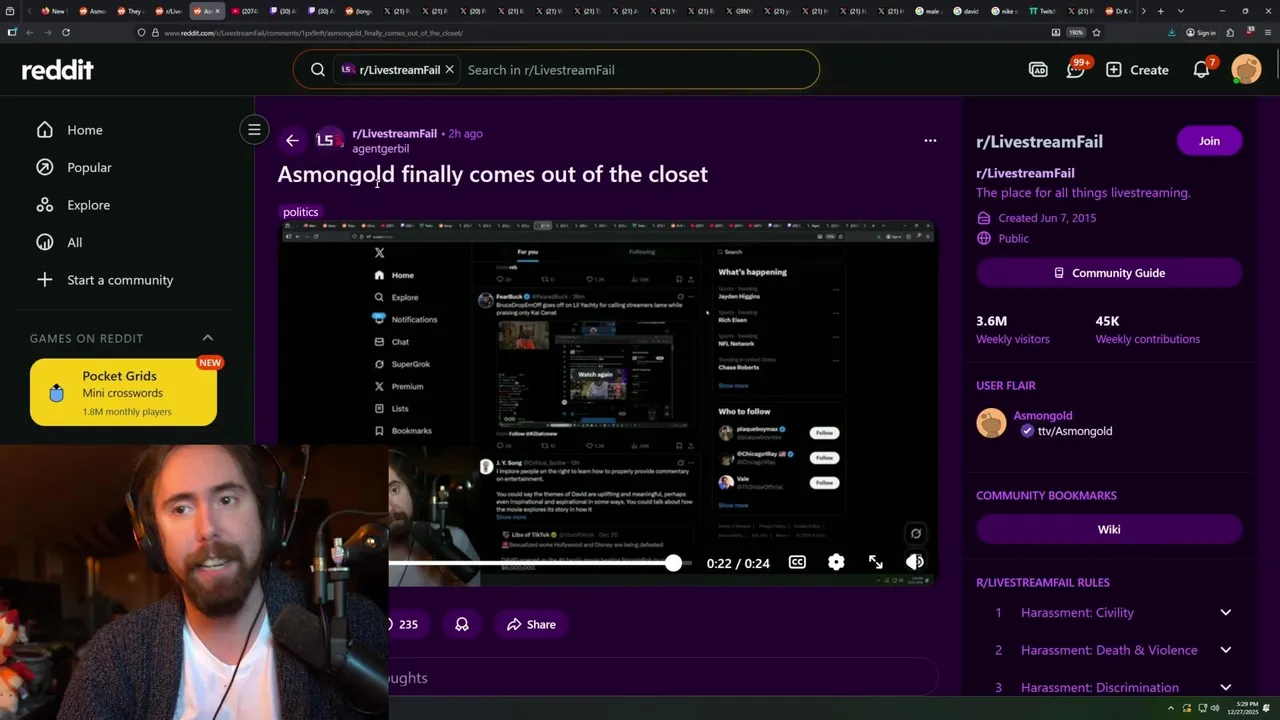1280x720 pixels.
Task: Go to Home in the sidebar
Action: (85, 130)
